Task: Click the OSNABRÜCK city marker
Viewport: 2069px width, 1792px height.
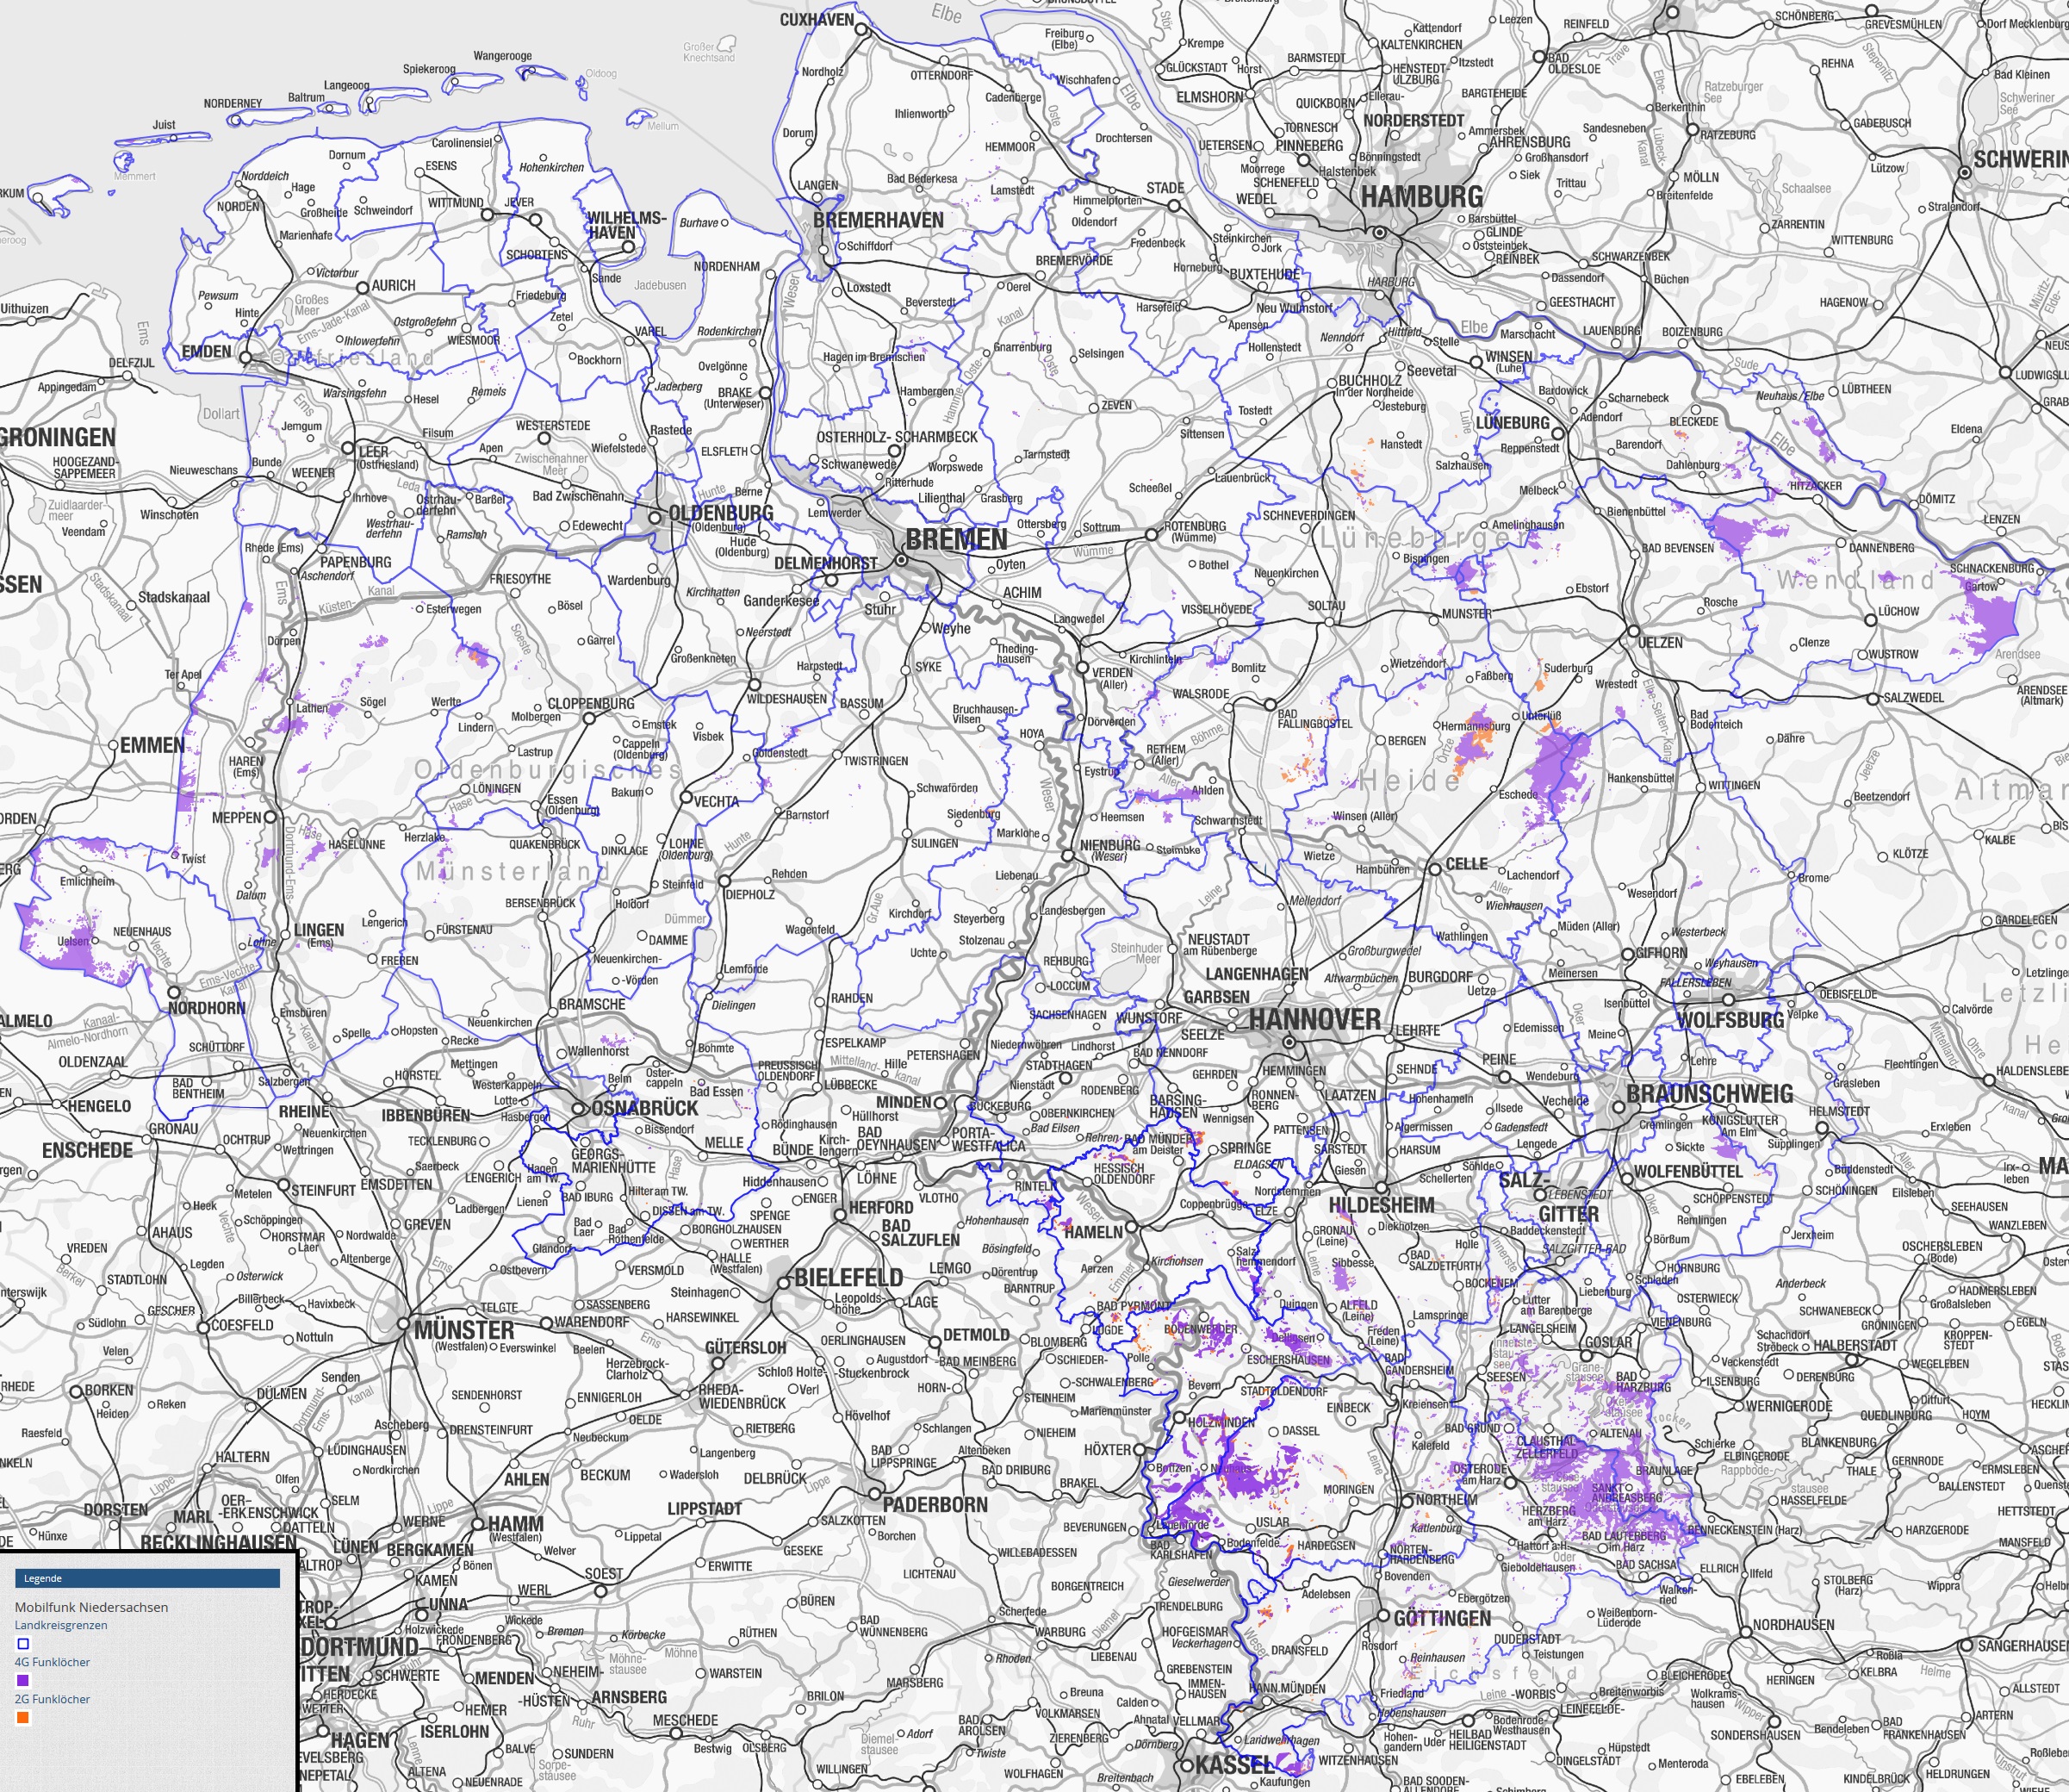Action: (580, 1108)
